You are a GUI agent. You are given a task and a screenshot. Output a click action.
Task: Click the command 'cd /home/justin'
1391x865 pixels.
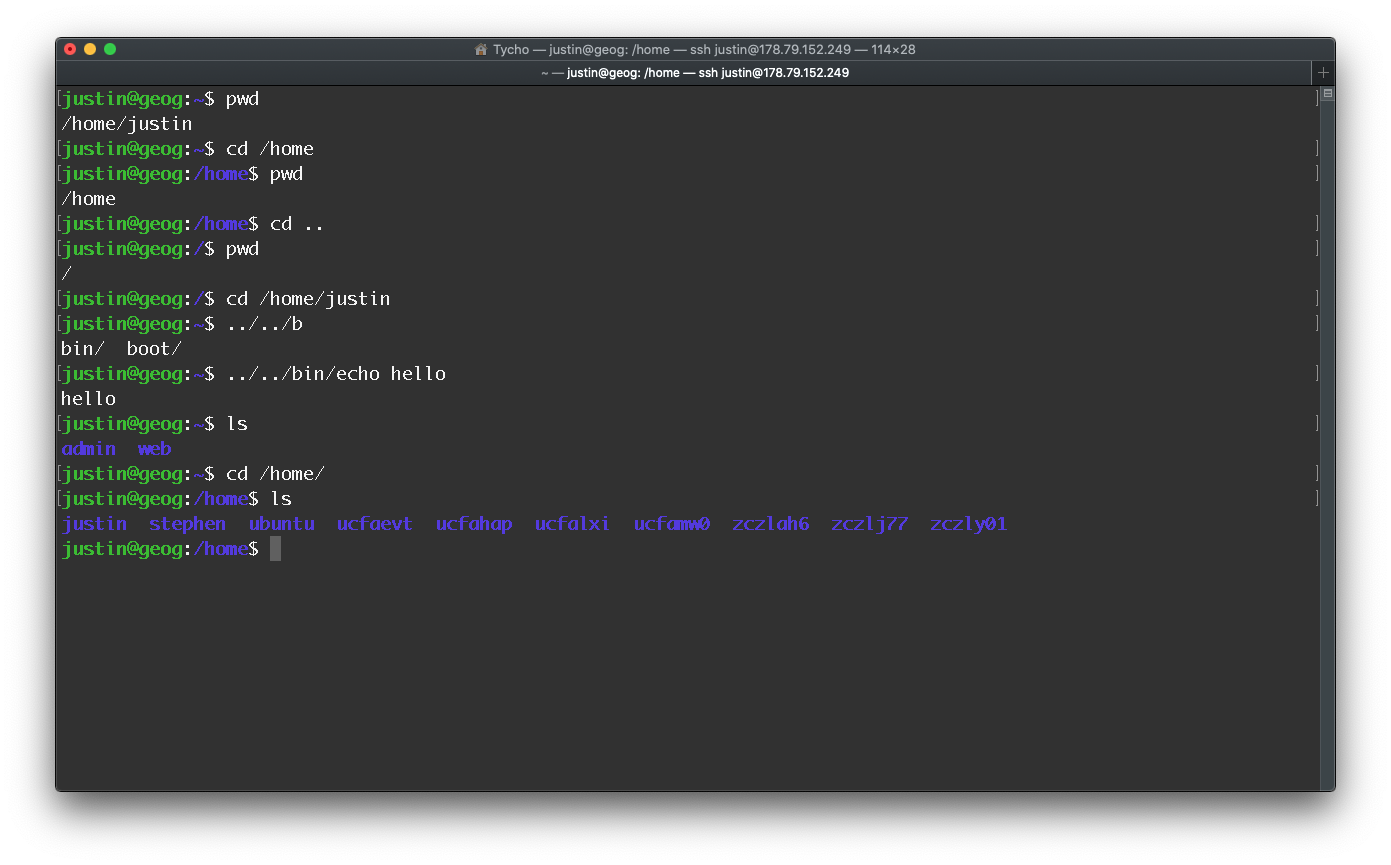[x=308, y=299]
